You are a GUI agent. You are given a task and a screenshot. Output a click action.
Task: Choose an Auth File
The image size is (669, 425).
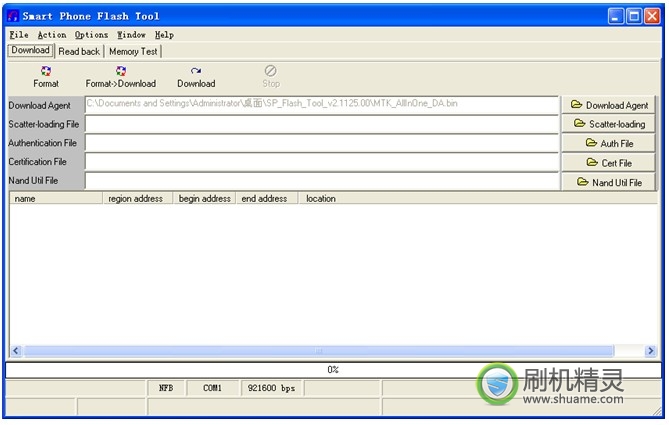click(x=609, y=143)
